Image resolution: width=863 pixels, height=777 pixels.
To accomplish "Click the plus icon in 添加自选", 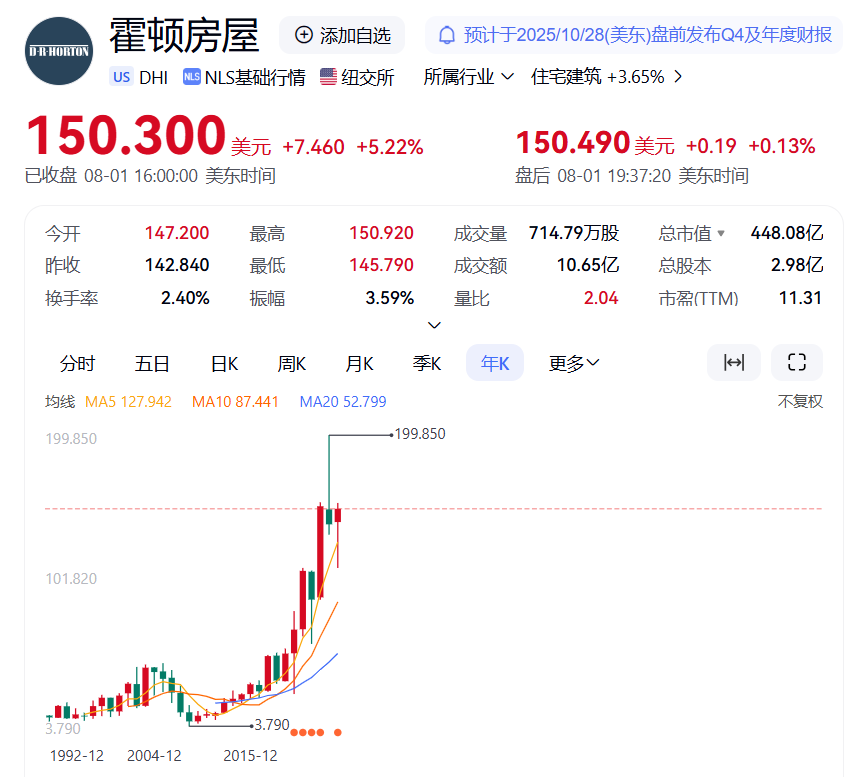I will tap(304, 35).
